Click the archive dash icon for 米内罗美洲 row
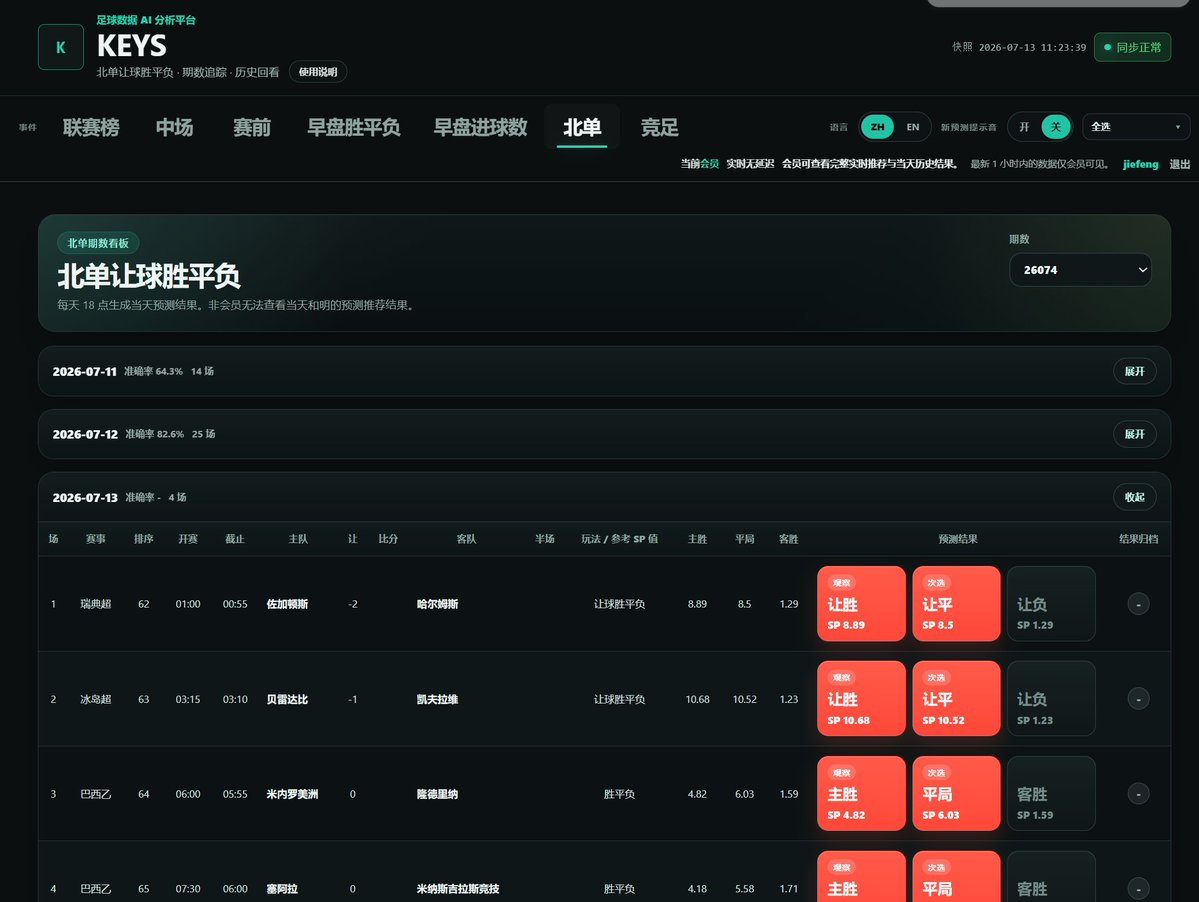This screenshot has width=1199, height=902. pyautogui.click(x=1138, y=794)
